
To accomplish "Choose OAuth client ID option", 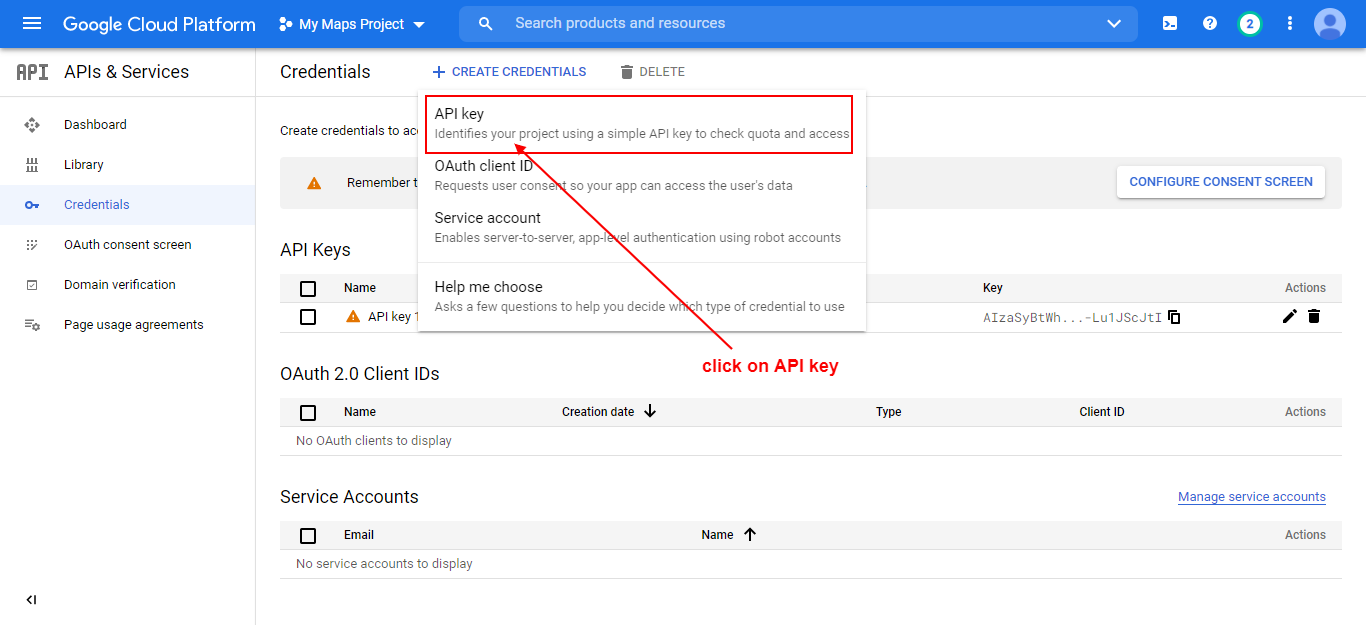I will [x=641, y=175].
